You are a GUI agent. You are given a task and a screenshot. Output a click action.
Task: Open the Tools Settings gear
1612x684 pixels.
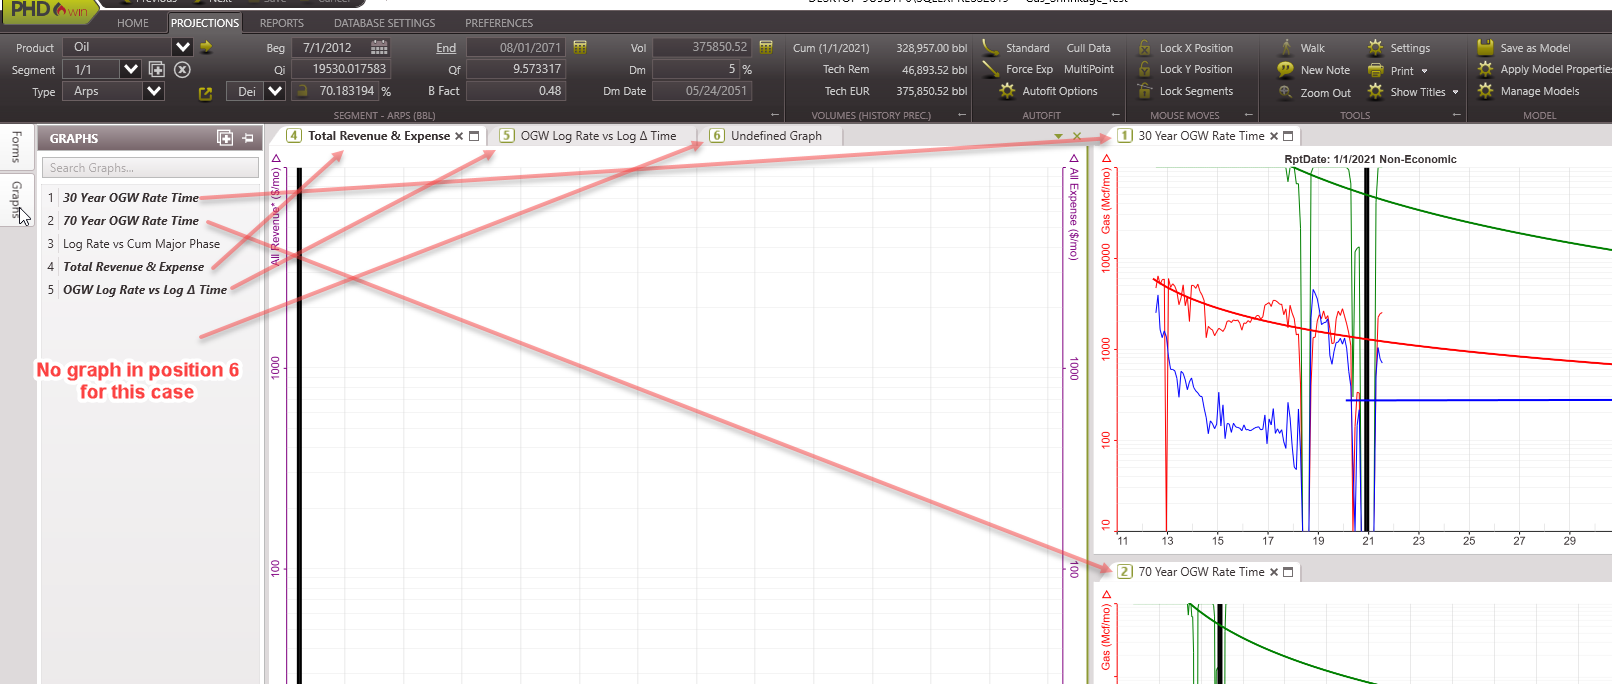(1399, 47)
